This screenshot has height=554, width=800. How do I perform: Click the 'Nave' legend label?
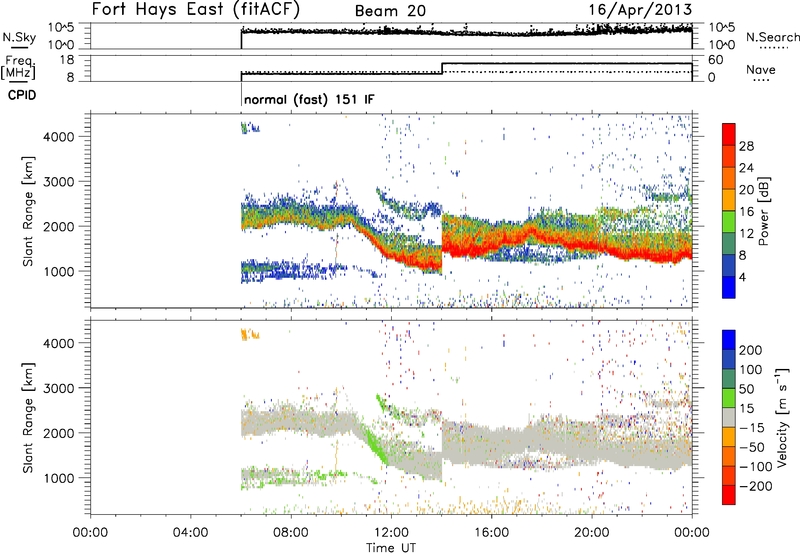761,70
